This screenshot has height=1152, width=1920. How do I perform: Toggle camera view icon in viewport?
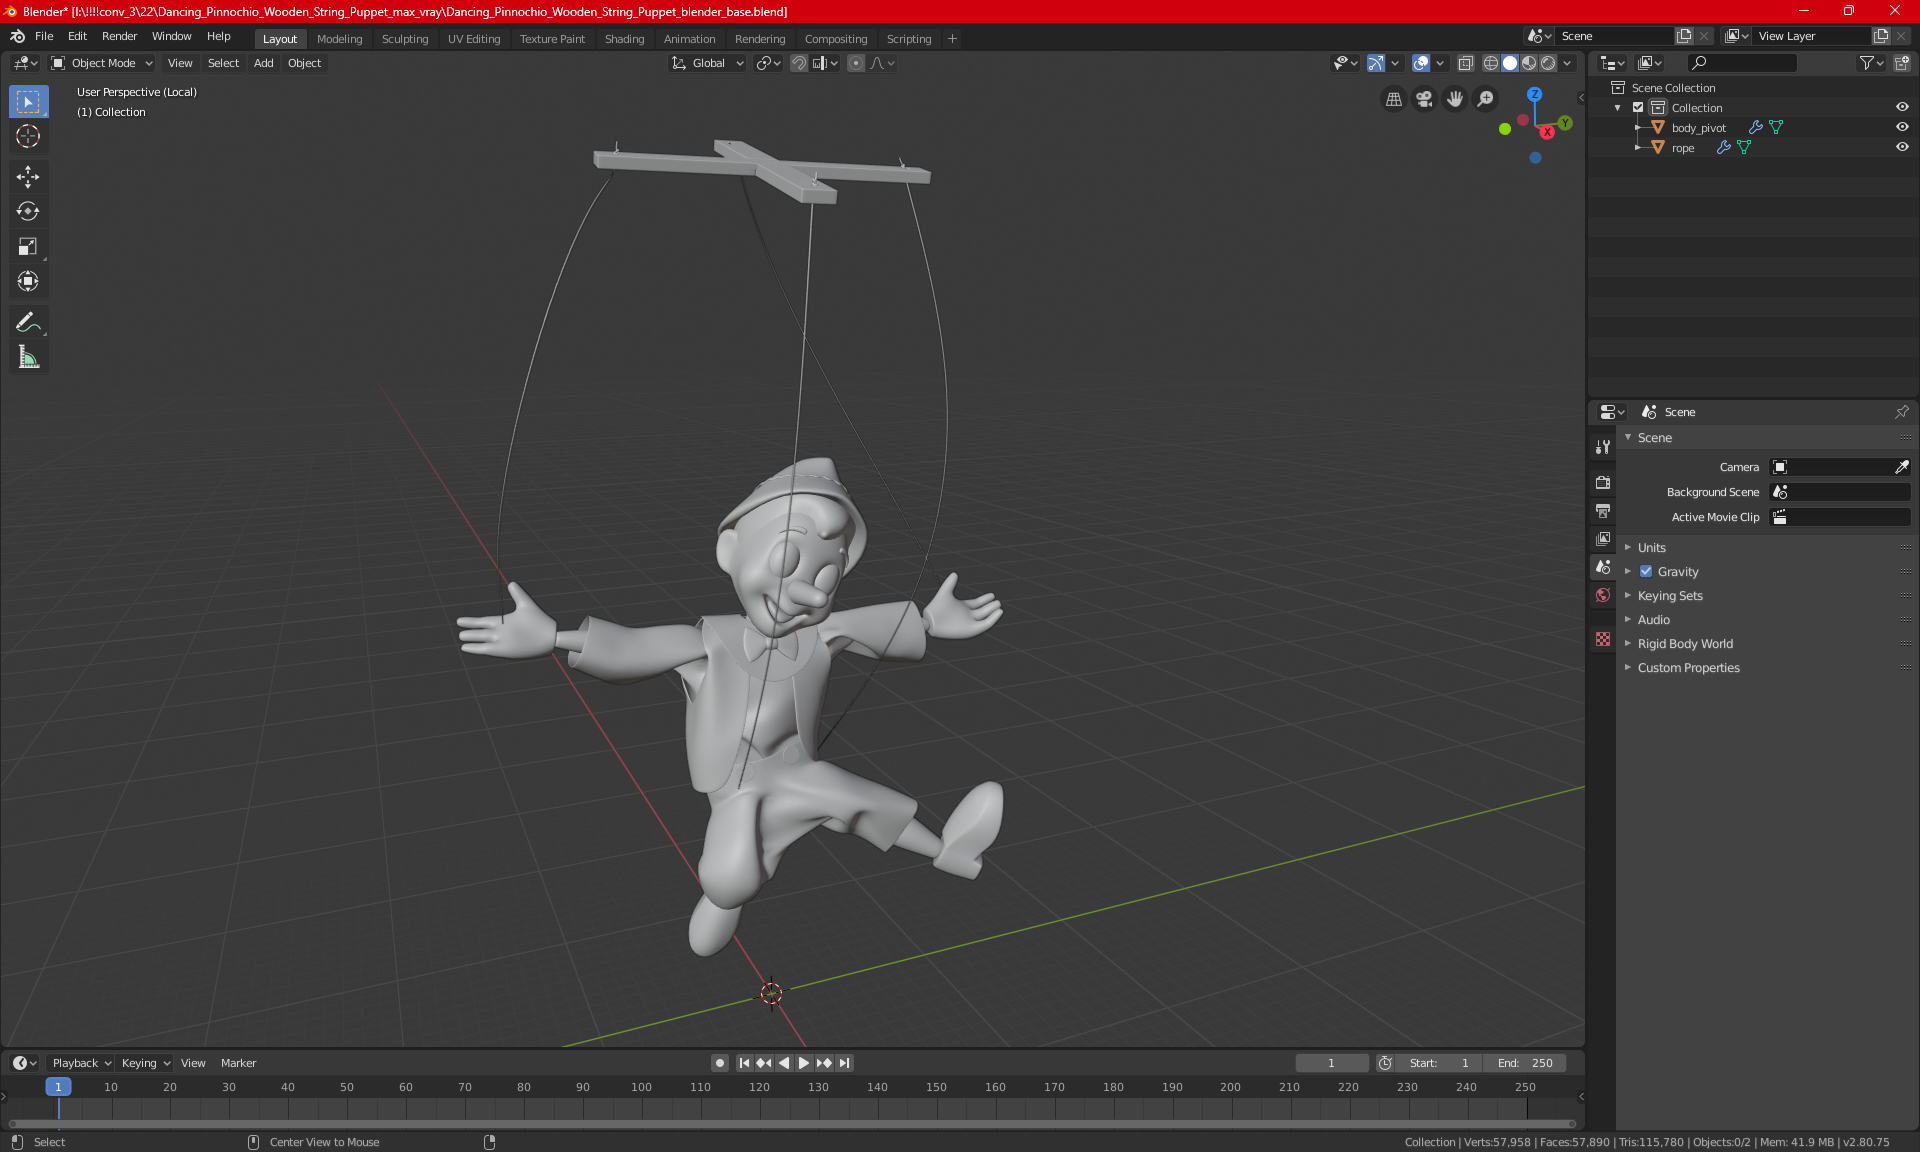tap(1424, 99)
